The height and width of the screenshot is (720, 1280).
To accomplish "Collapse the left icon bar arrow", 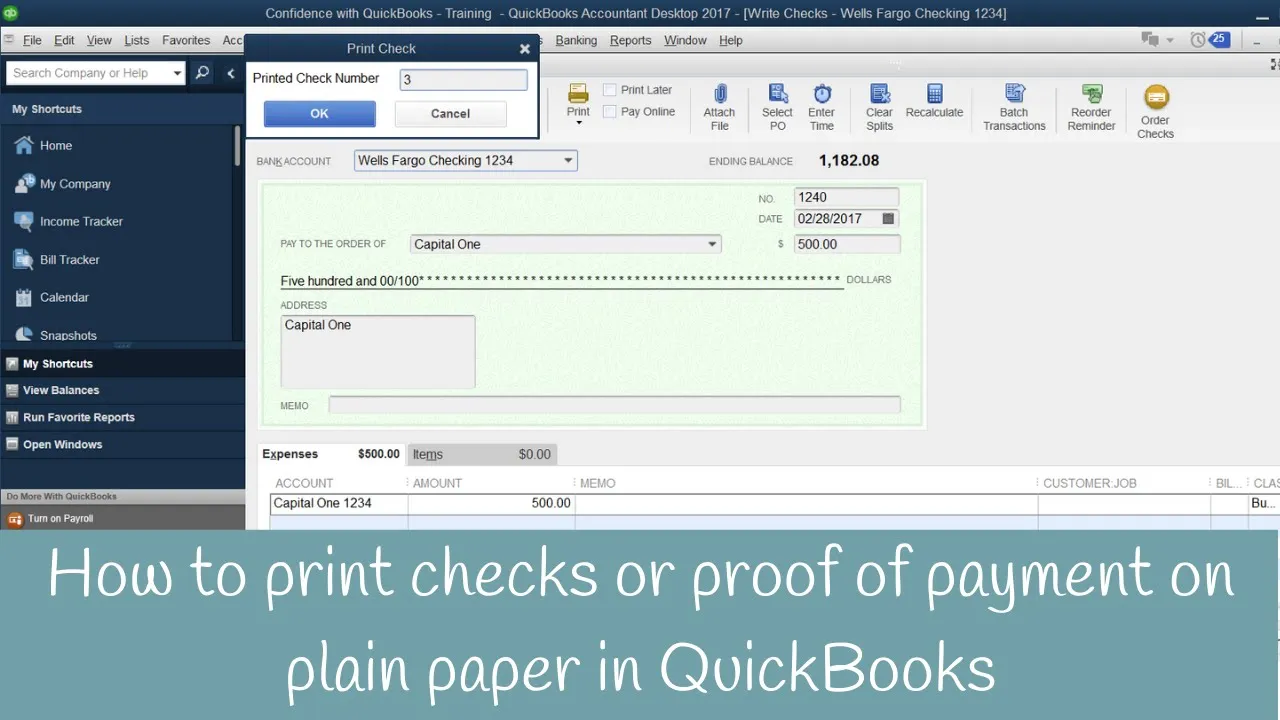I will 230,73.
